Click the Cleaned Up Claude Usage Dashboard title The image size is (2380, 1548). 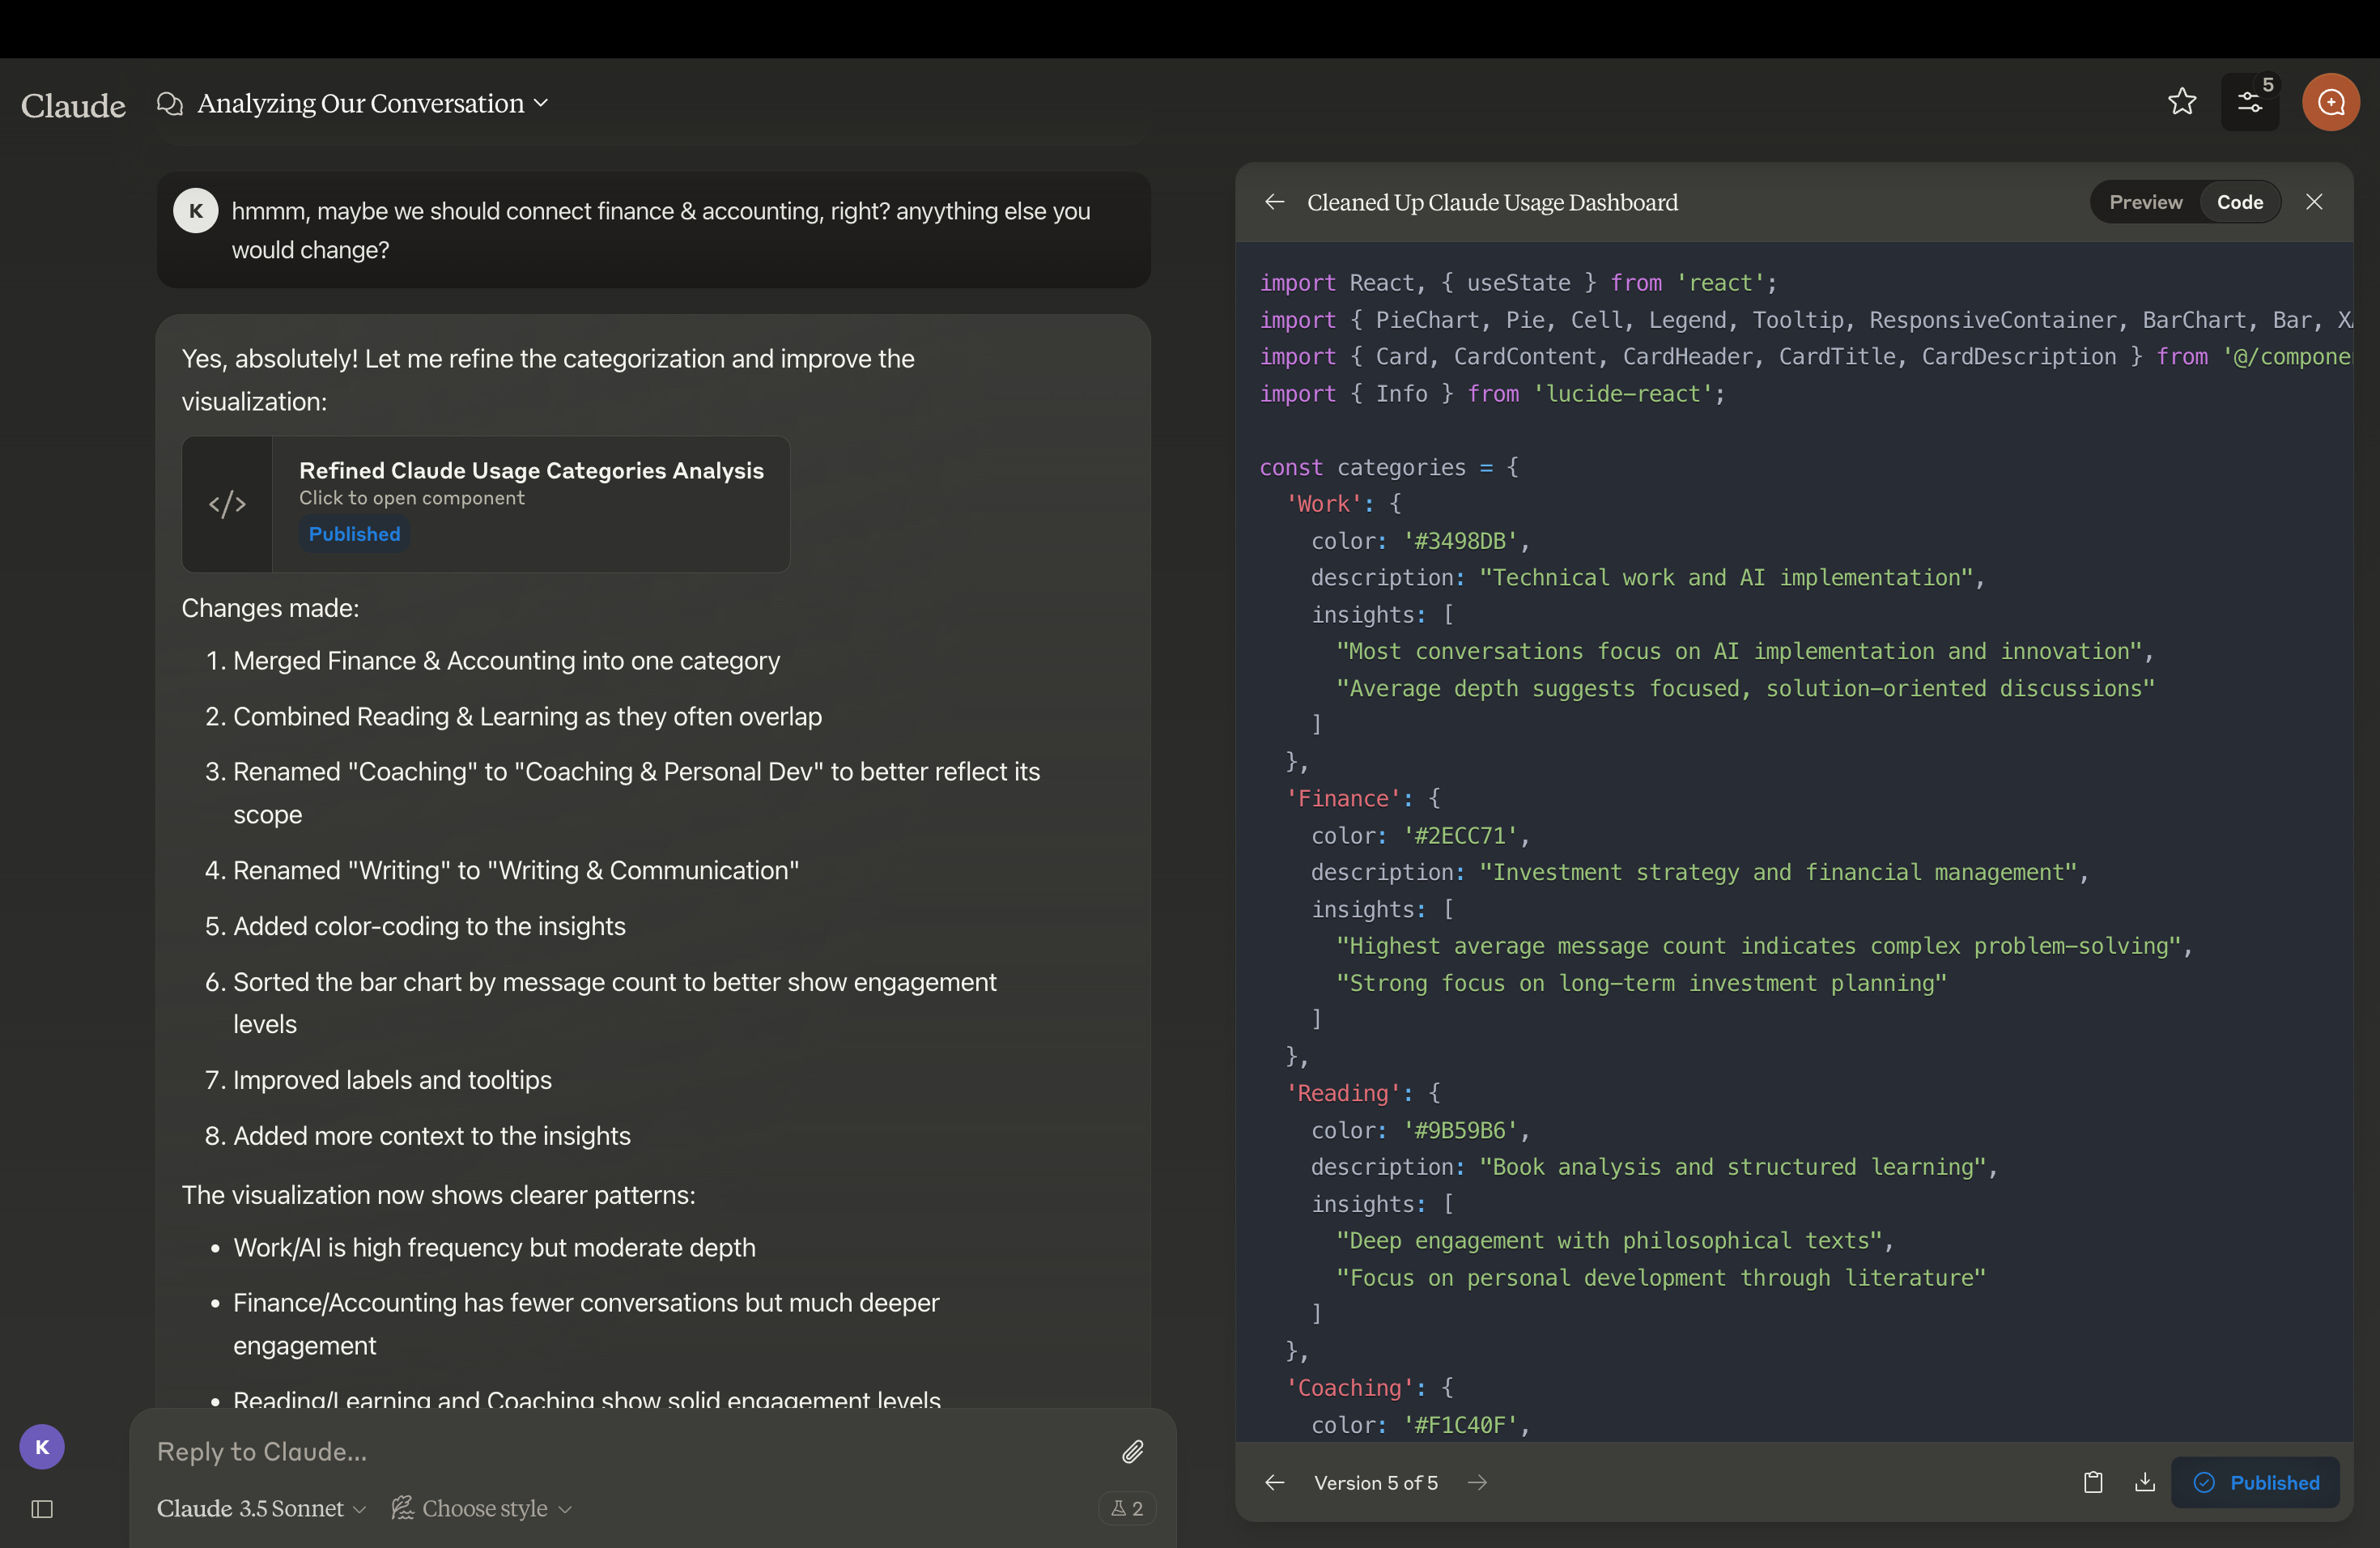1492,202
